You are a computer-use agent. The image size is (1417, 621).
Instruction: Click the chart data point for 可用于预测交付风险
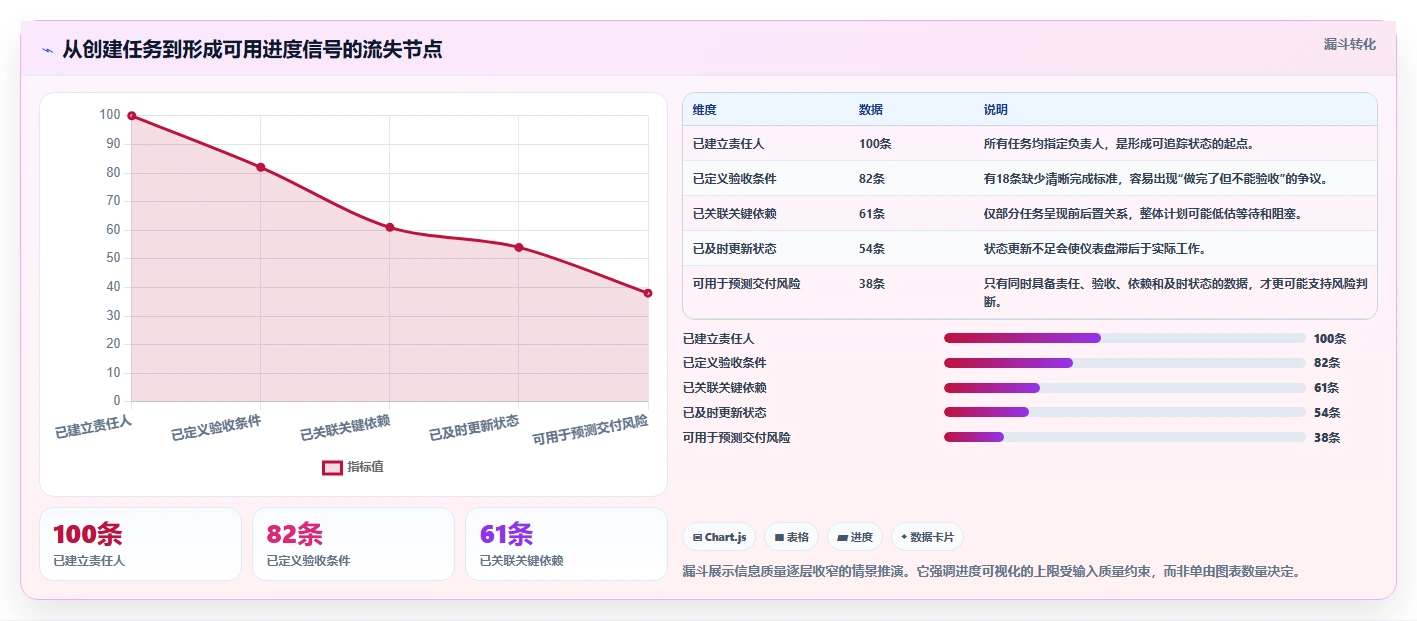(x=648, y=293)
